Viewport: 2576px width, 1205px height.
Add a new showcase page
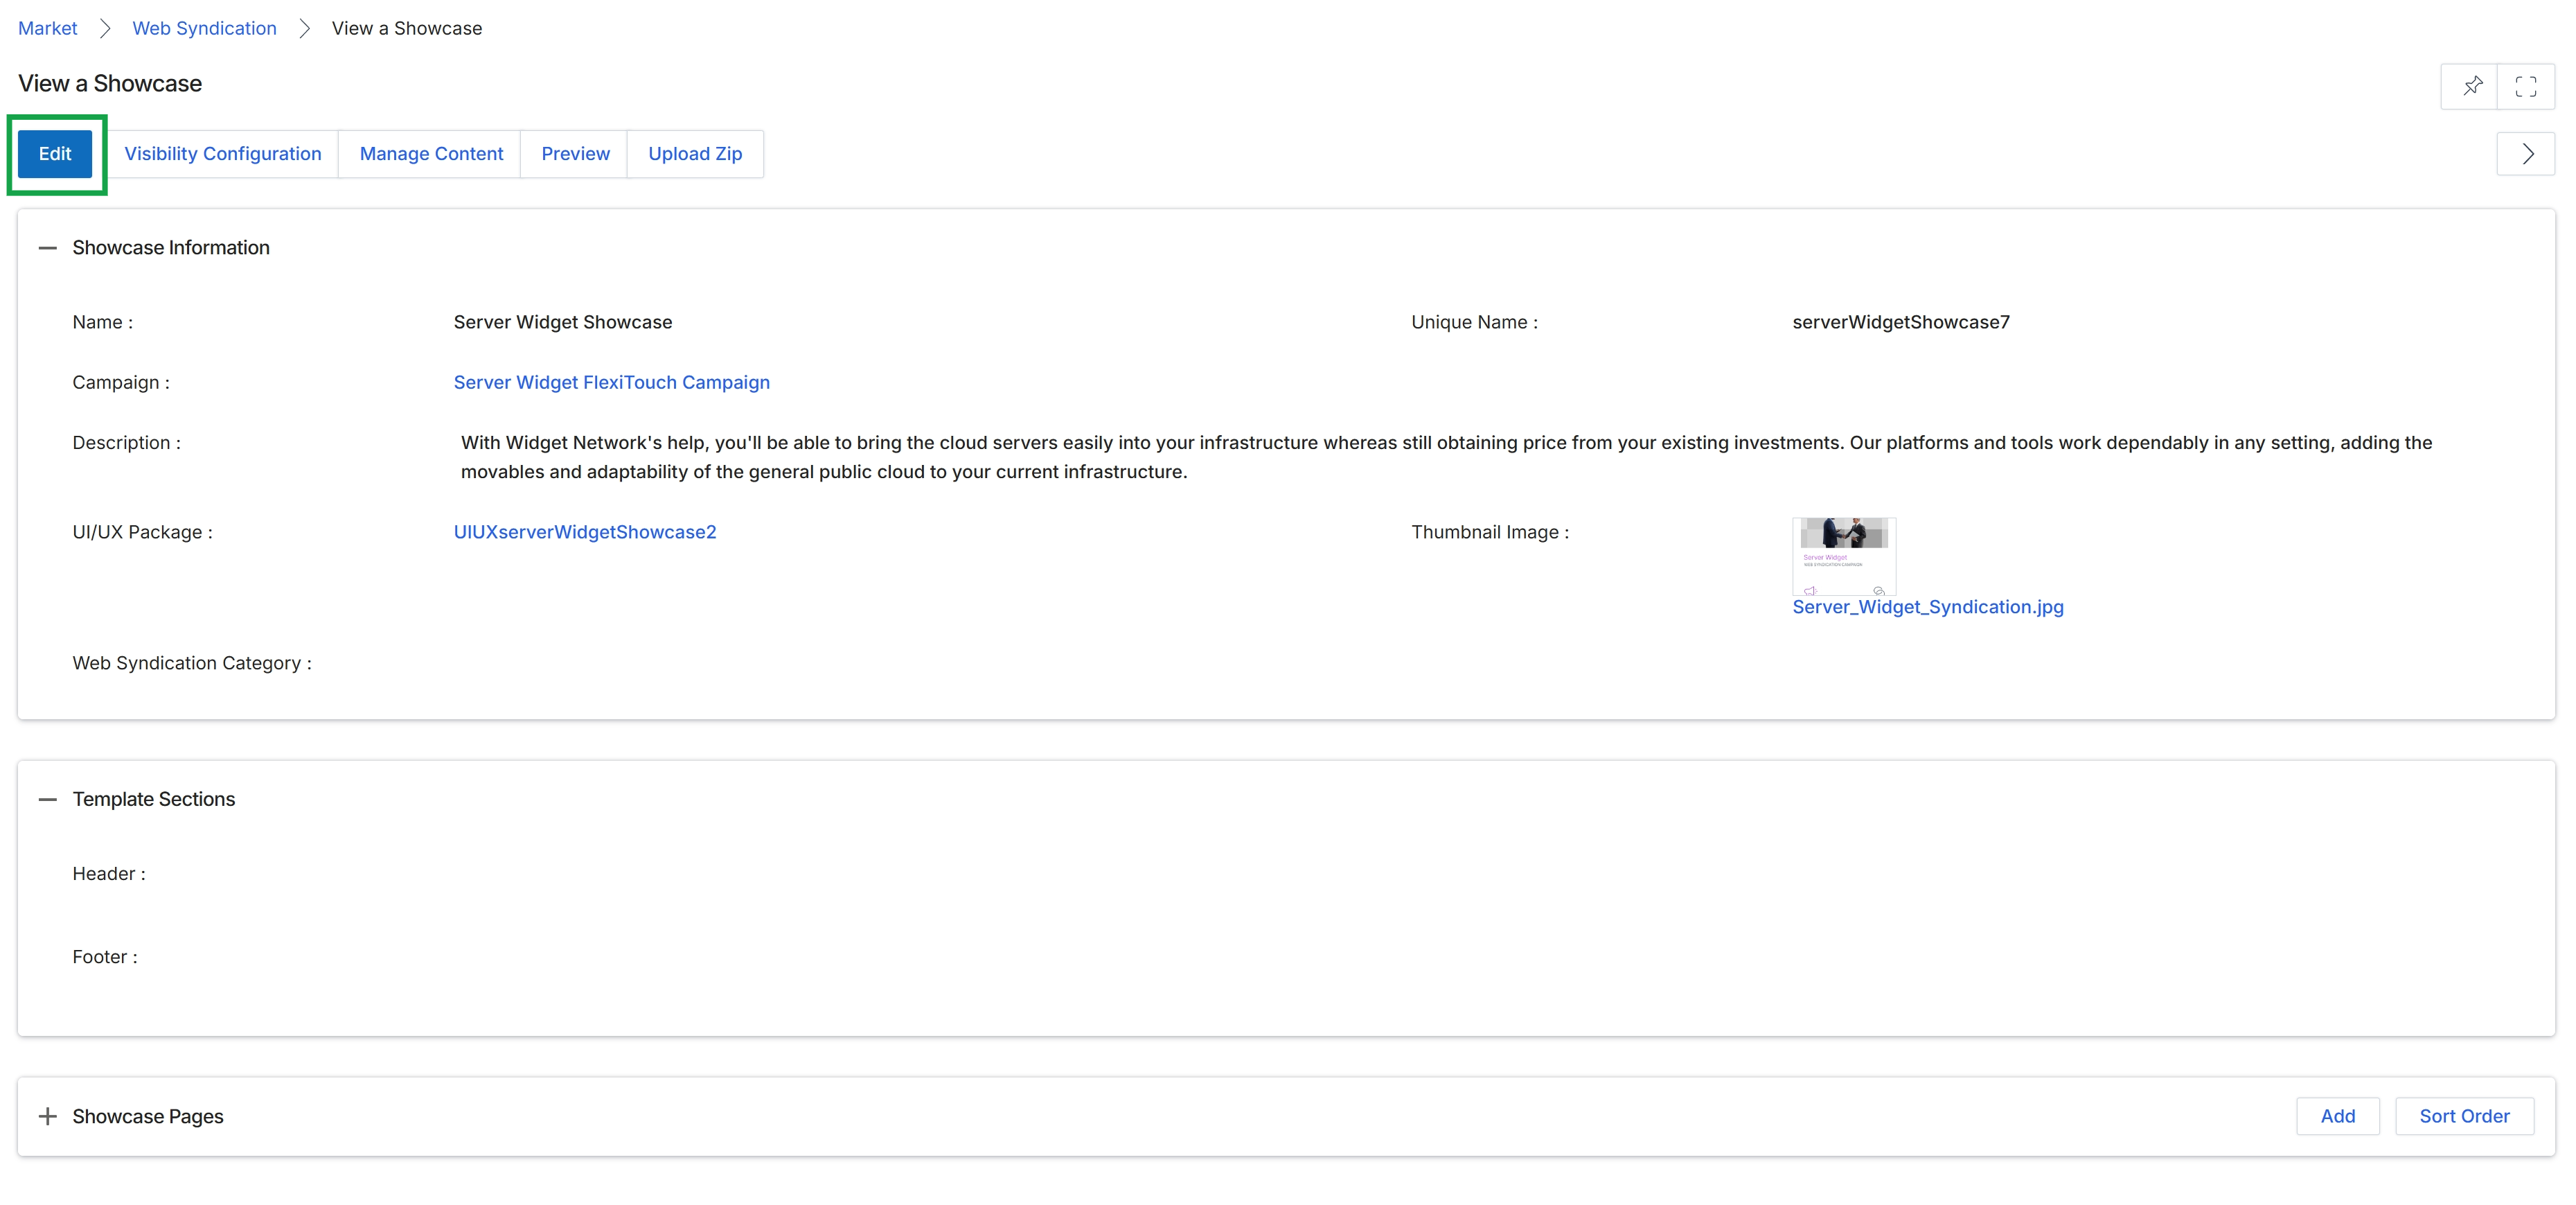(x=2337, y=1116)
